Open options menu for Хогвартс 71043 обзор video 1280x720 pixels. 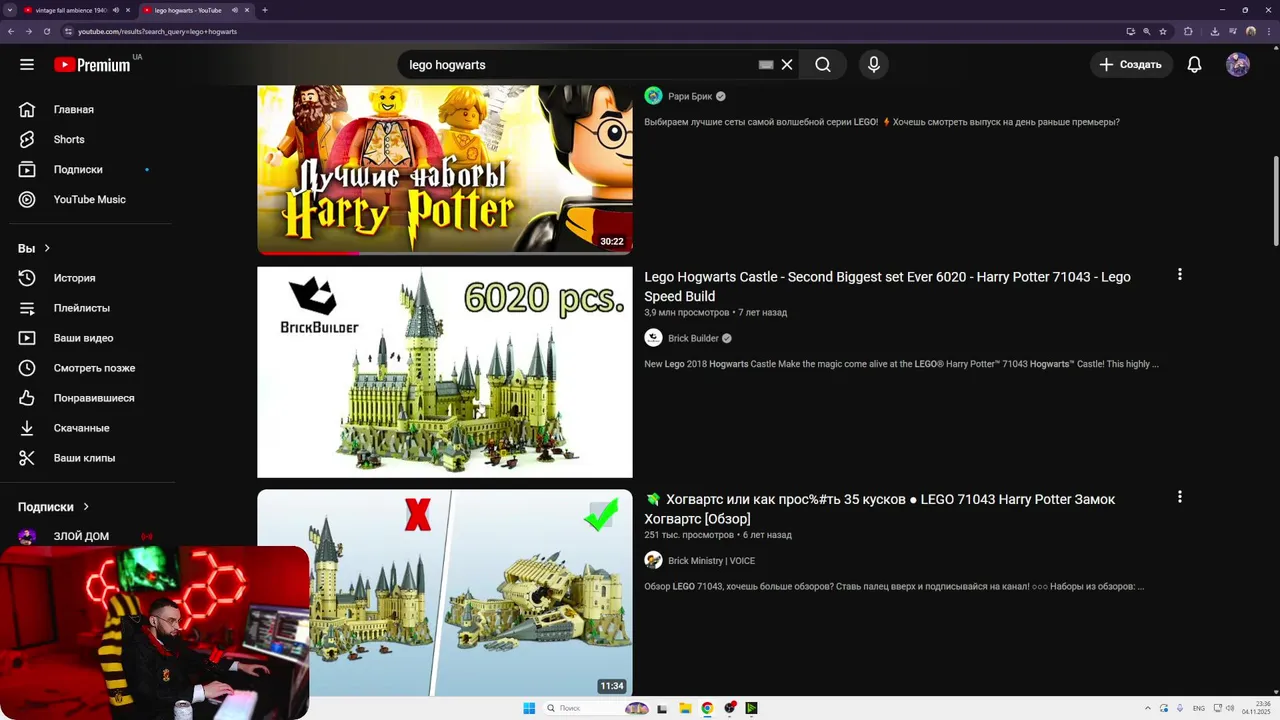[x=1180, y=497]
